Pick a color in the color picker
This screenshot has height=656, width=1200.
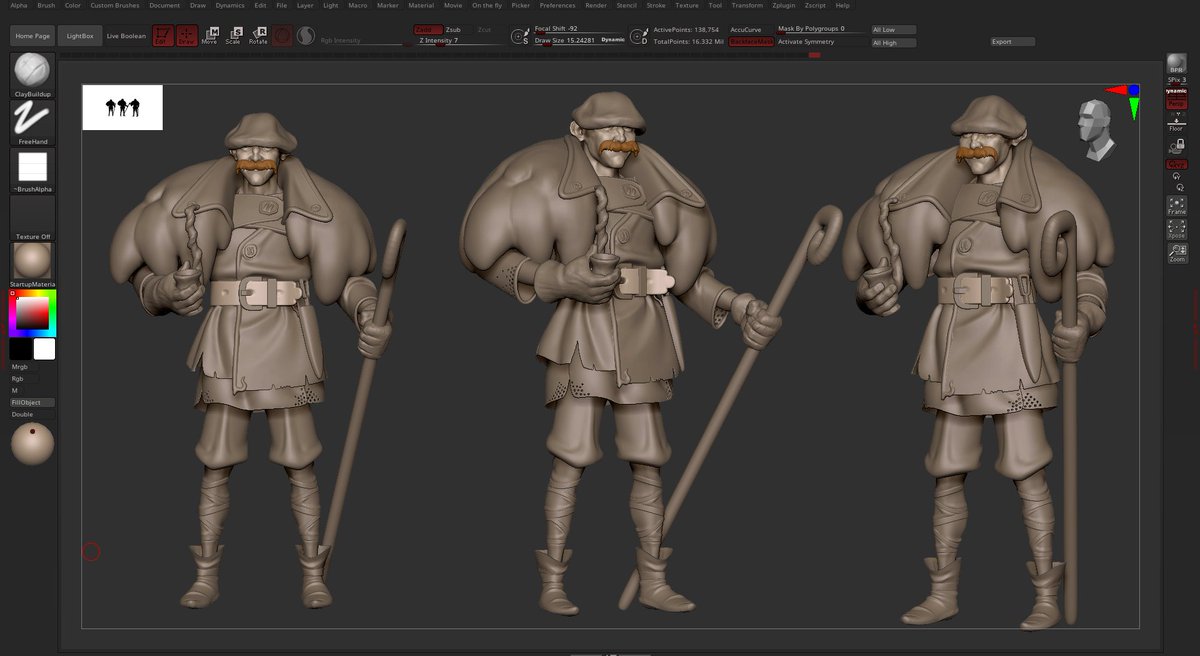pyautogui.click(x=33, y=314)
